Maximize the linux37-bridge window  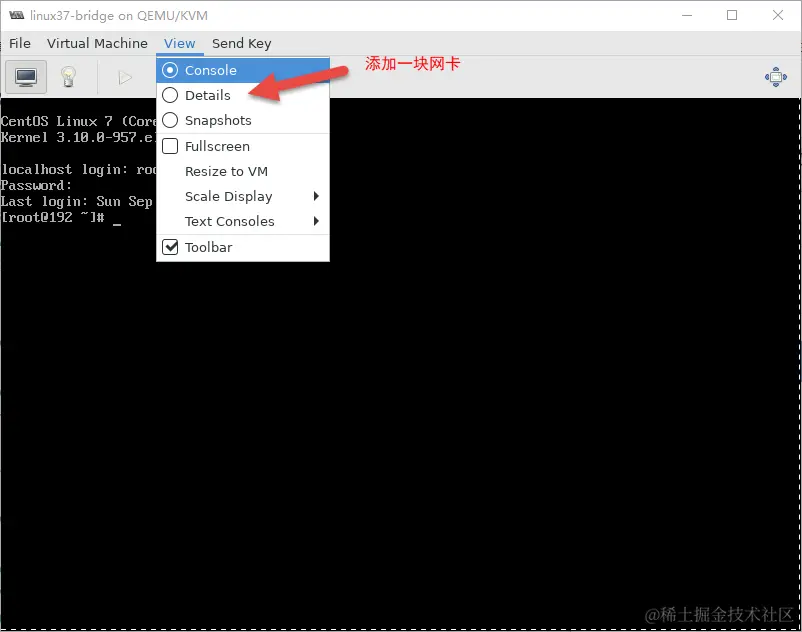click(732, 15)
